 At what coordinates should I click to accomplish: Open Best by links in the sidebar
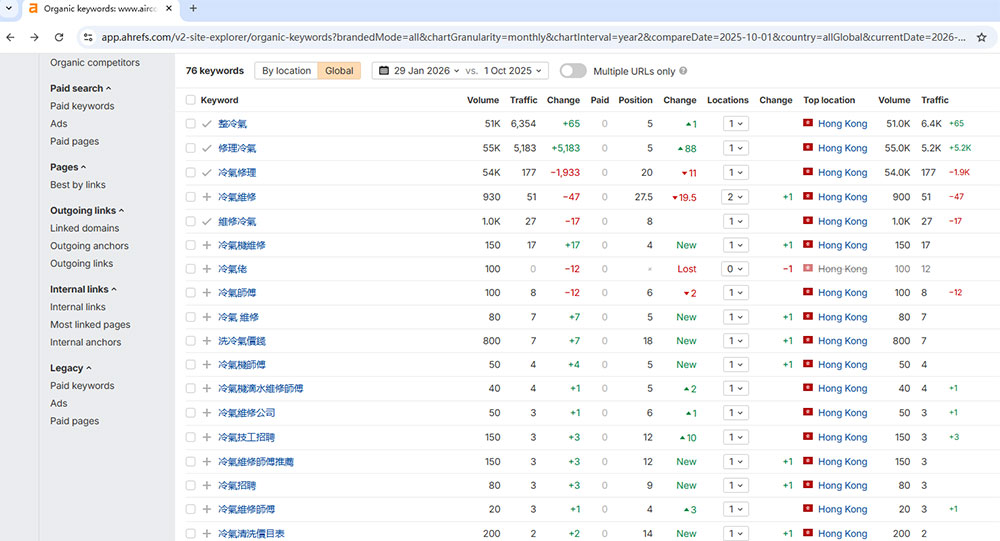[x=78, y=185]
